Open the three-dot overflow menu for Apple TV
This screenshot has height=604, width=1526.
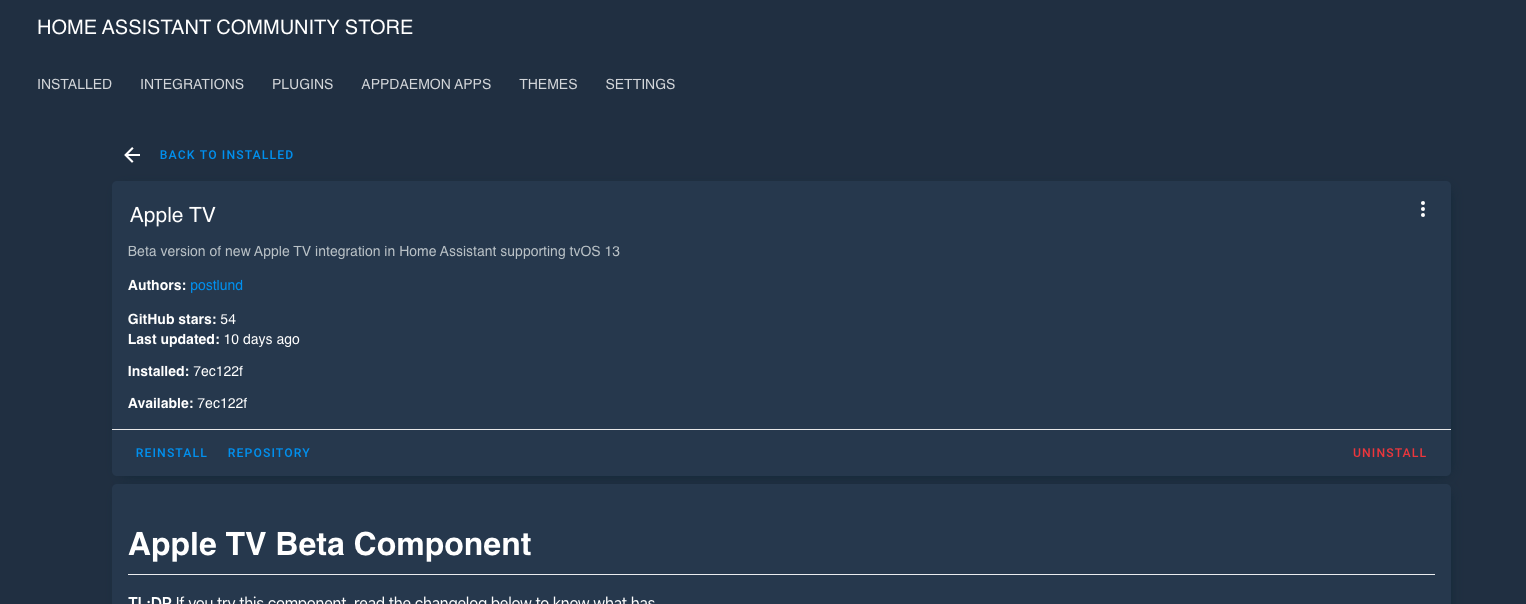pos(1422,210)
